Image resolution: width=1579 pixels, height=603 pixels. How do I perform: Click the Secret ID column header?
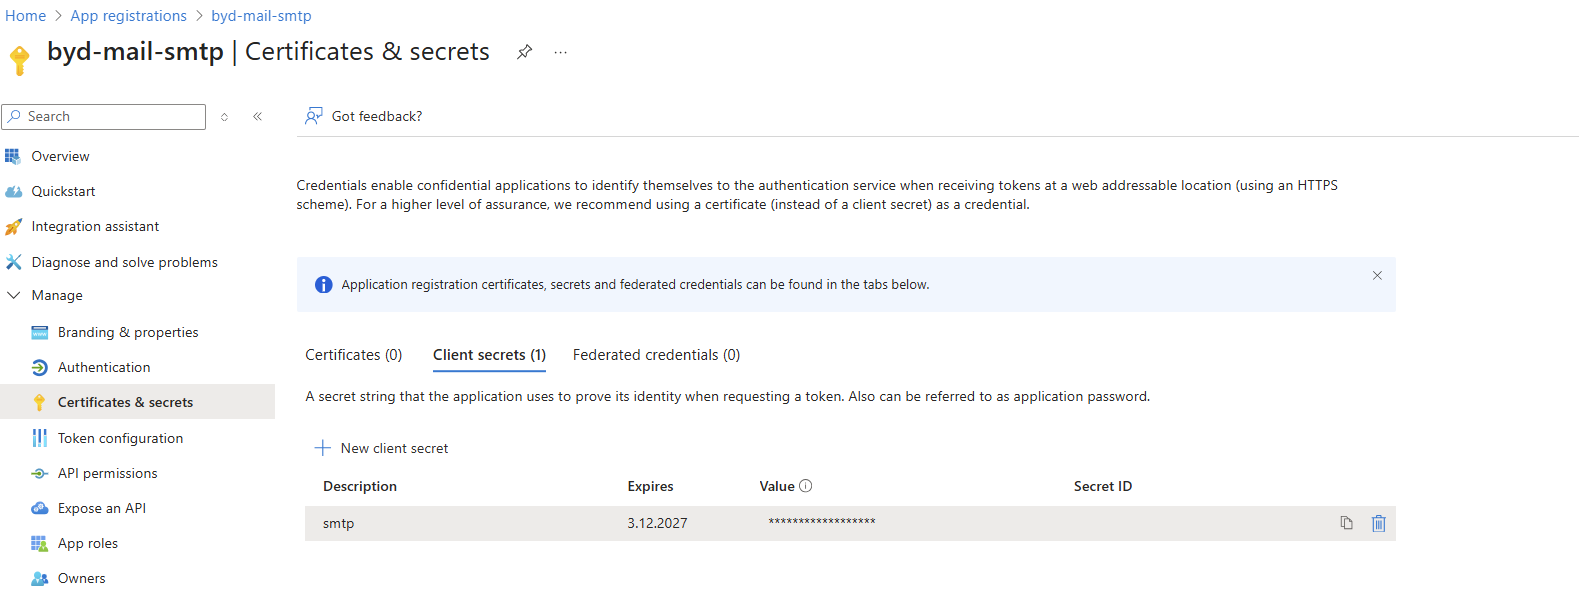[x=1103, y=487]
